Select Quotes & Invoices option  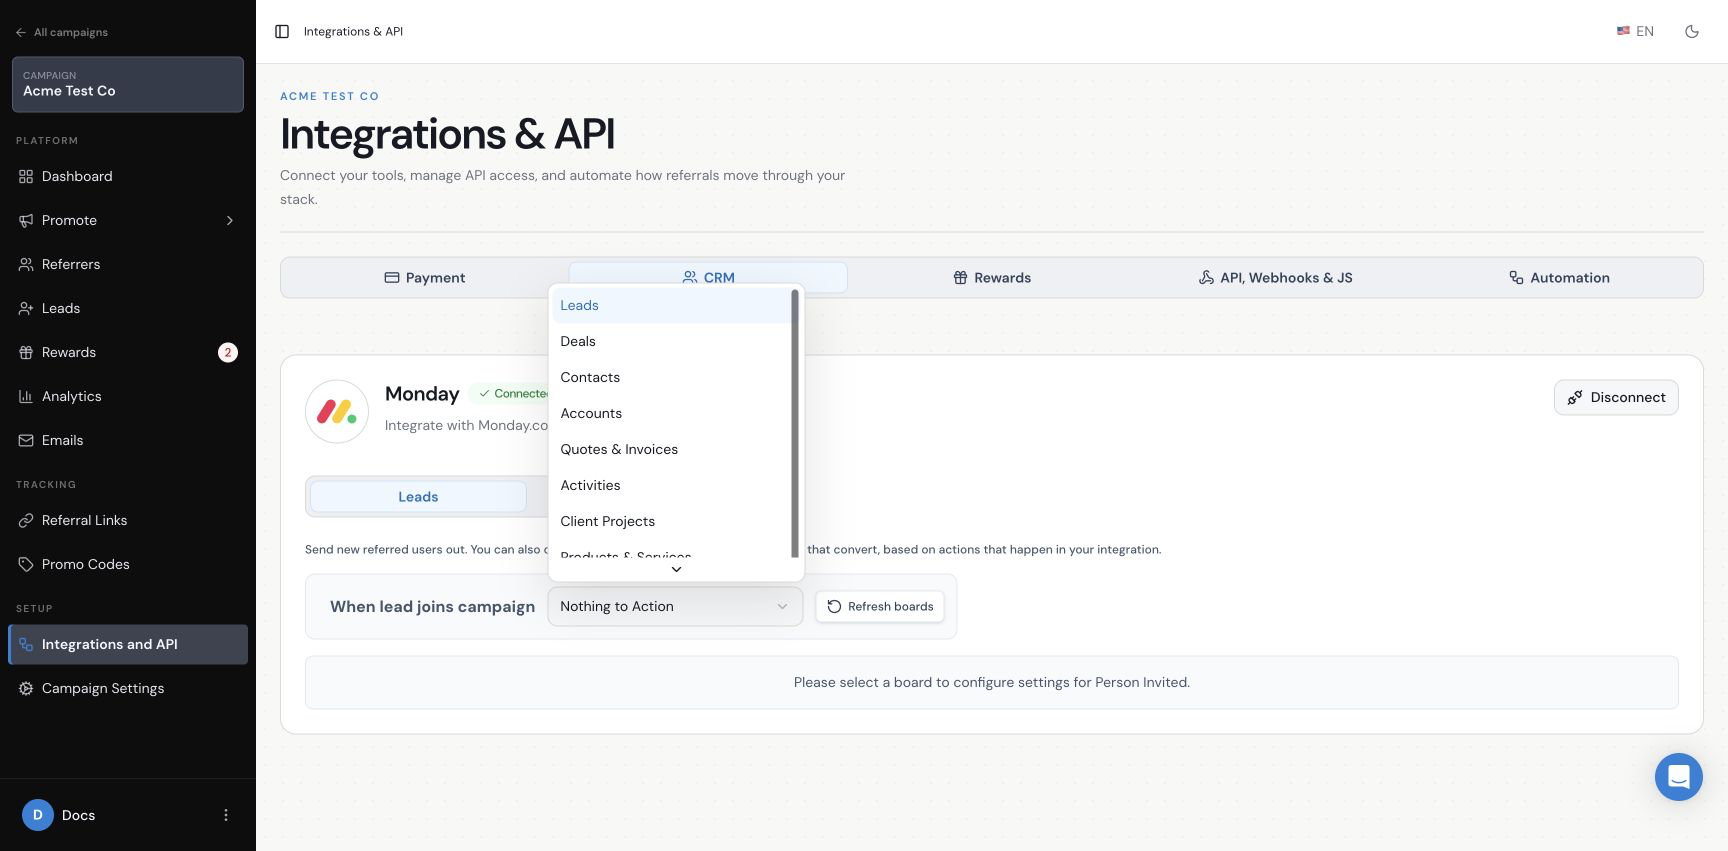(672, 449)
